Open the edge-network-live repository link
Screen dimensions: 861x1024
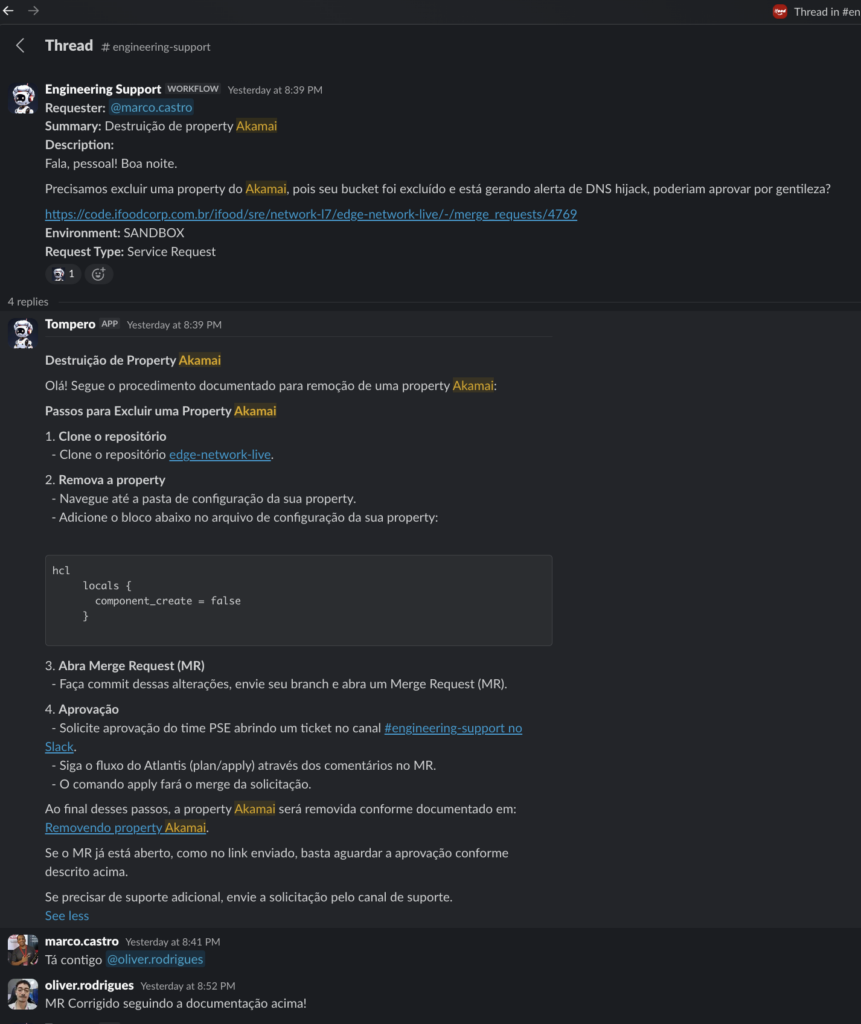pos(220,455)
